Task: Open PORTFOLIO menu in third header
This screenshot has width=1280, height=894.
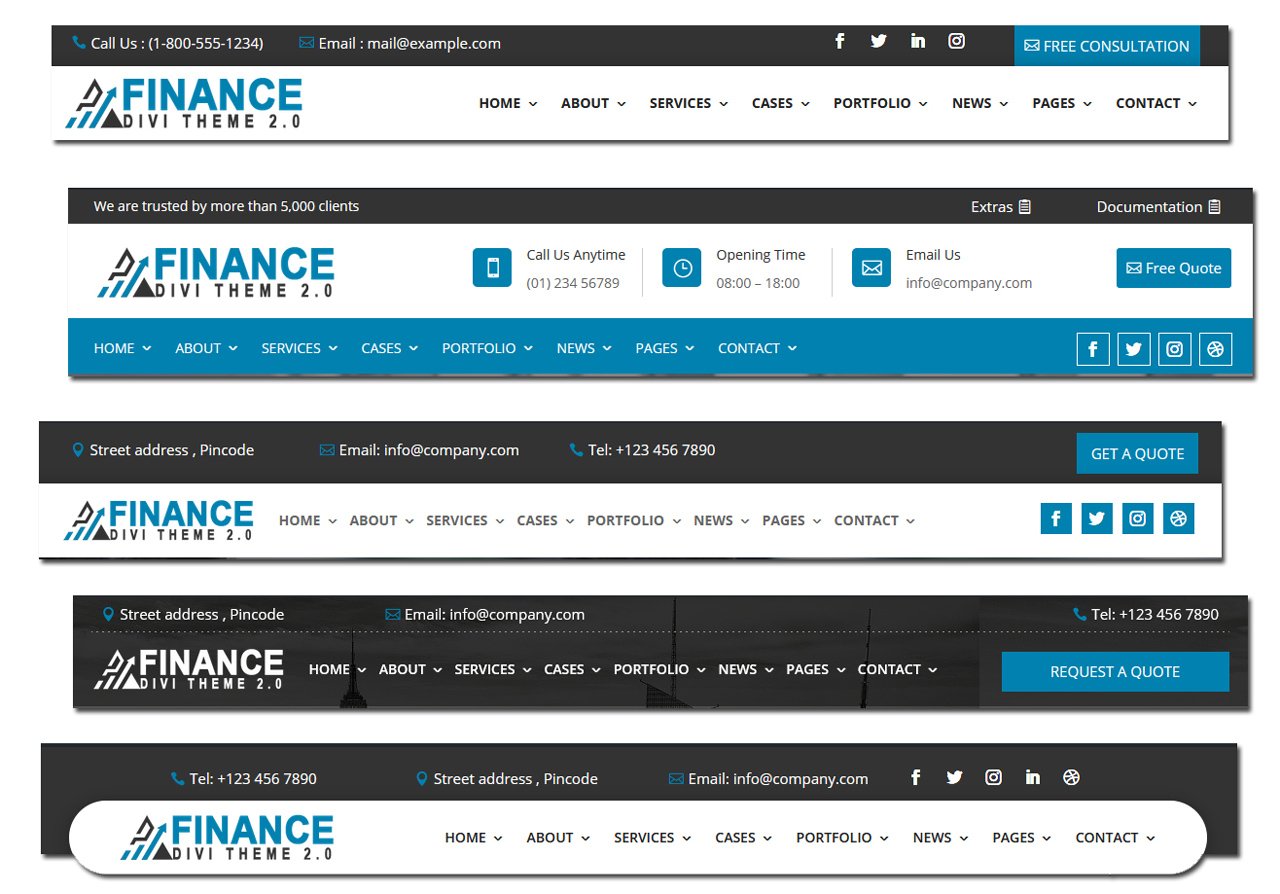Action: pyautogui.click(x=634, y=520)
